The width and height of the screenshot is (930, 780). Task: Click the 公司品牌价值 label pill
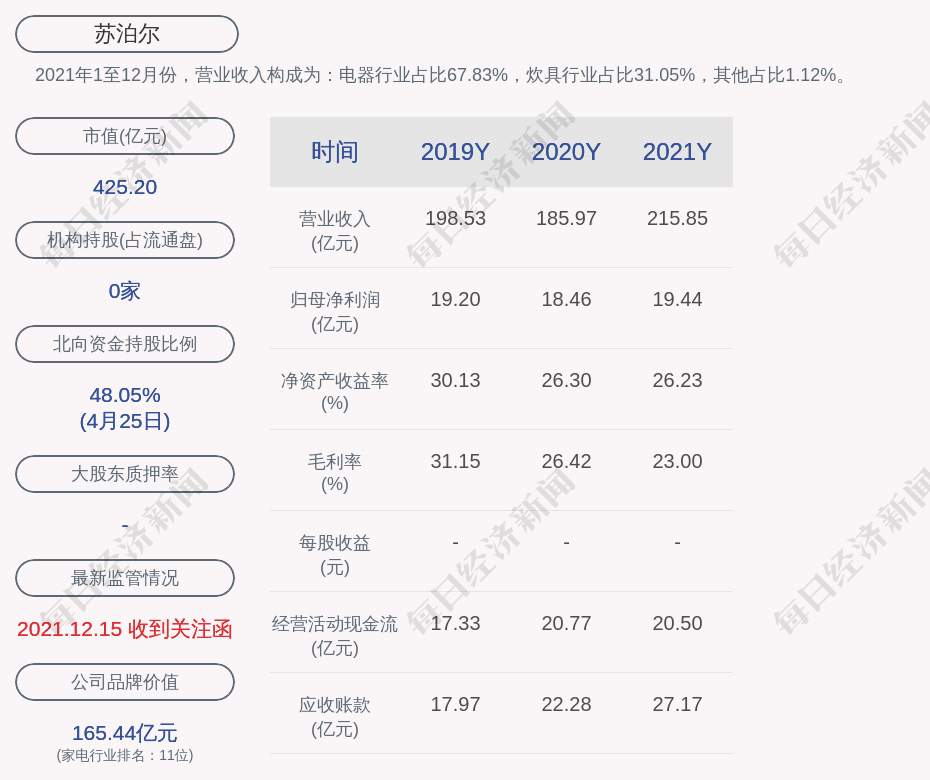coord(125,682)
